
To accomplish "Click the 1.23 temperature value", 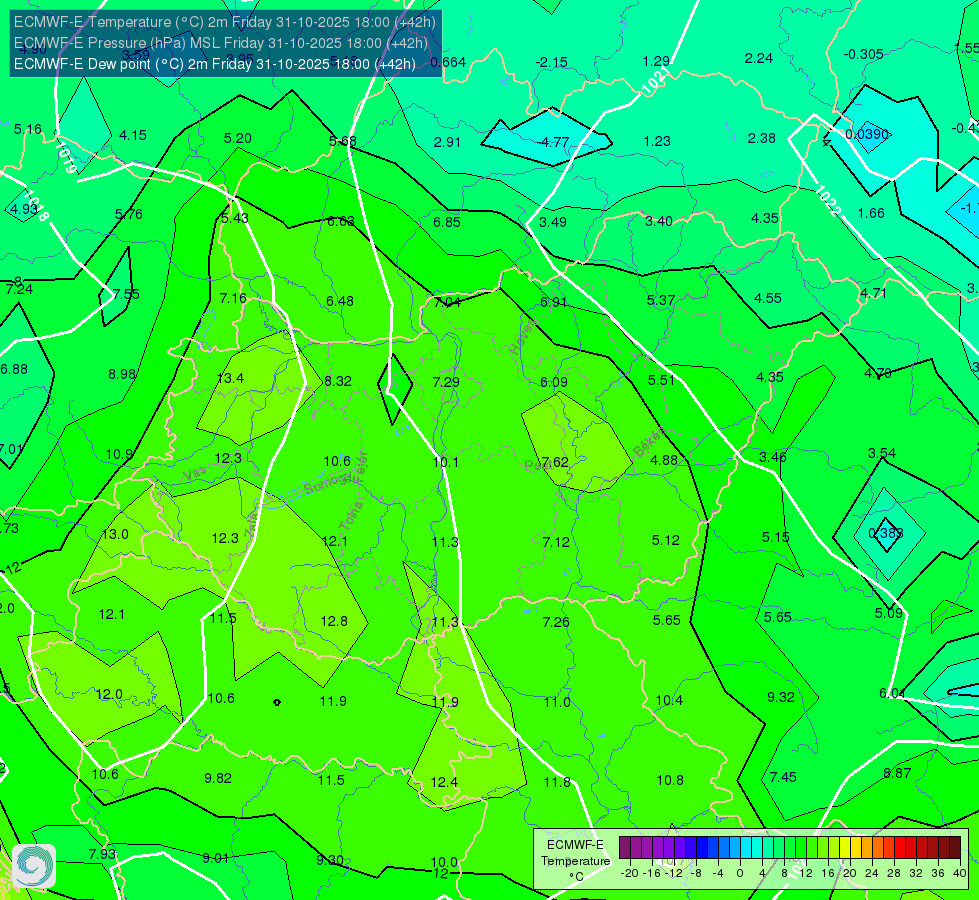I will pos(657,141).
